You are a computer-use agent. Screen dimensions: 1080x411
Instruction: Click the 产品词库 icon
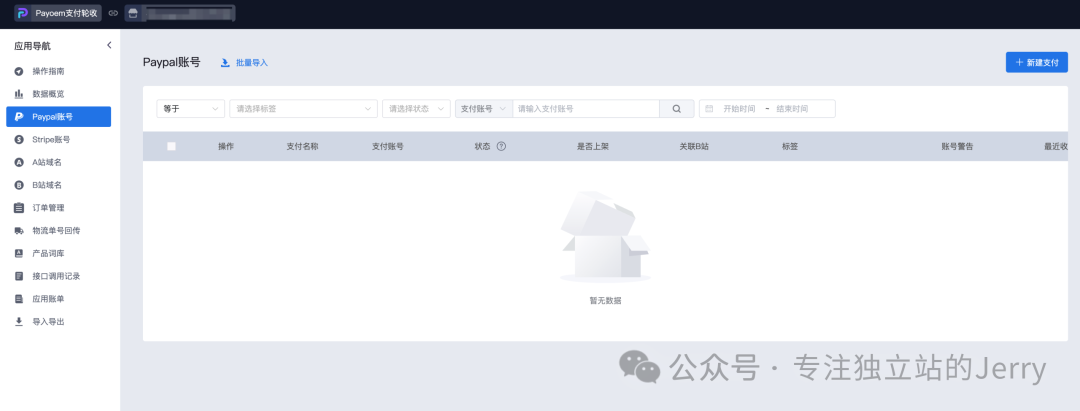[x=19, y=253]
